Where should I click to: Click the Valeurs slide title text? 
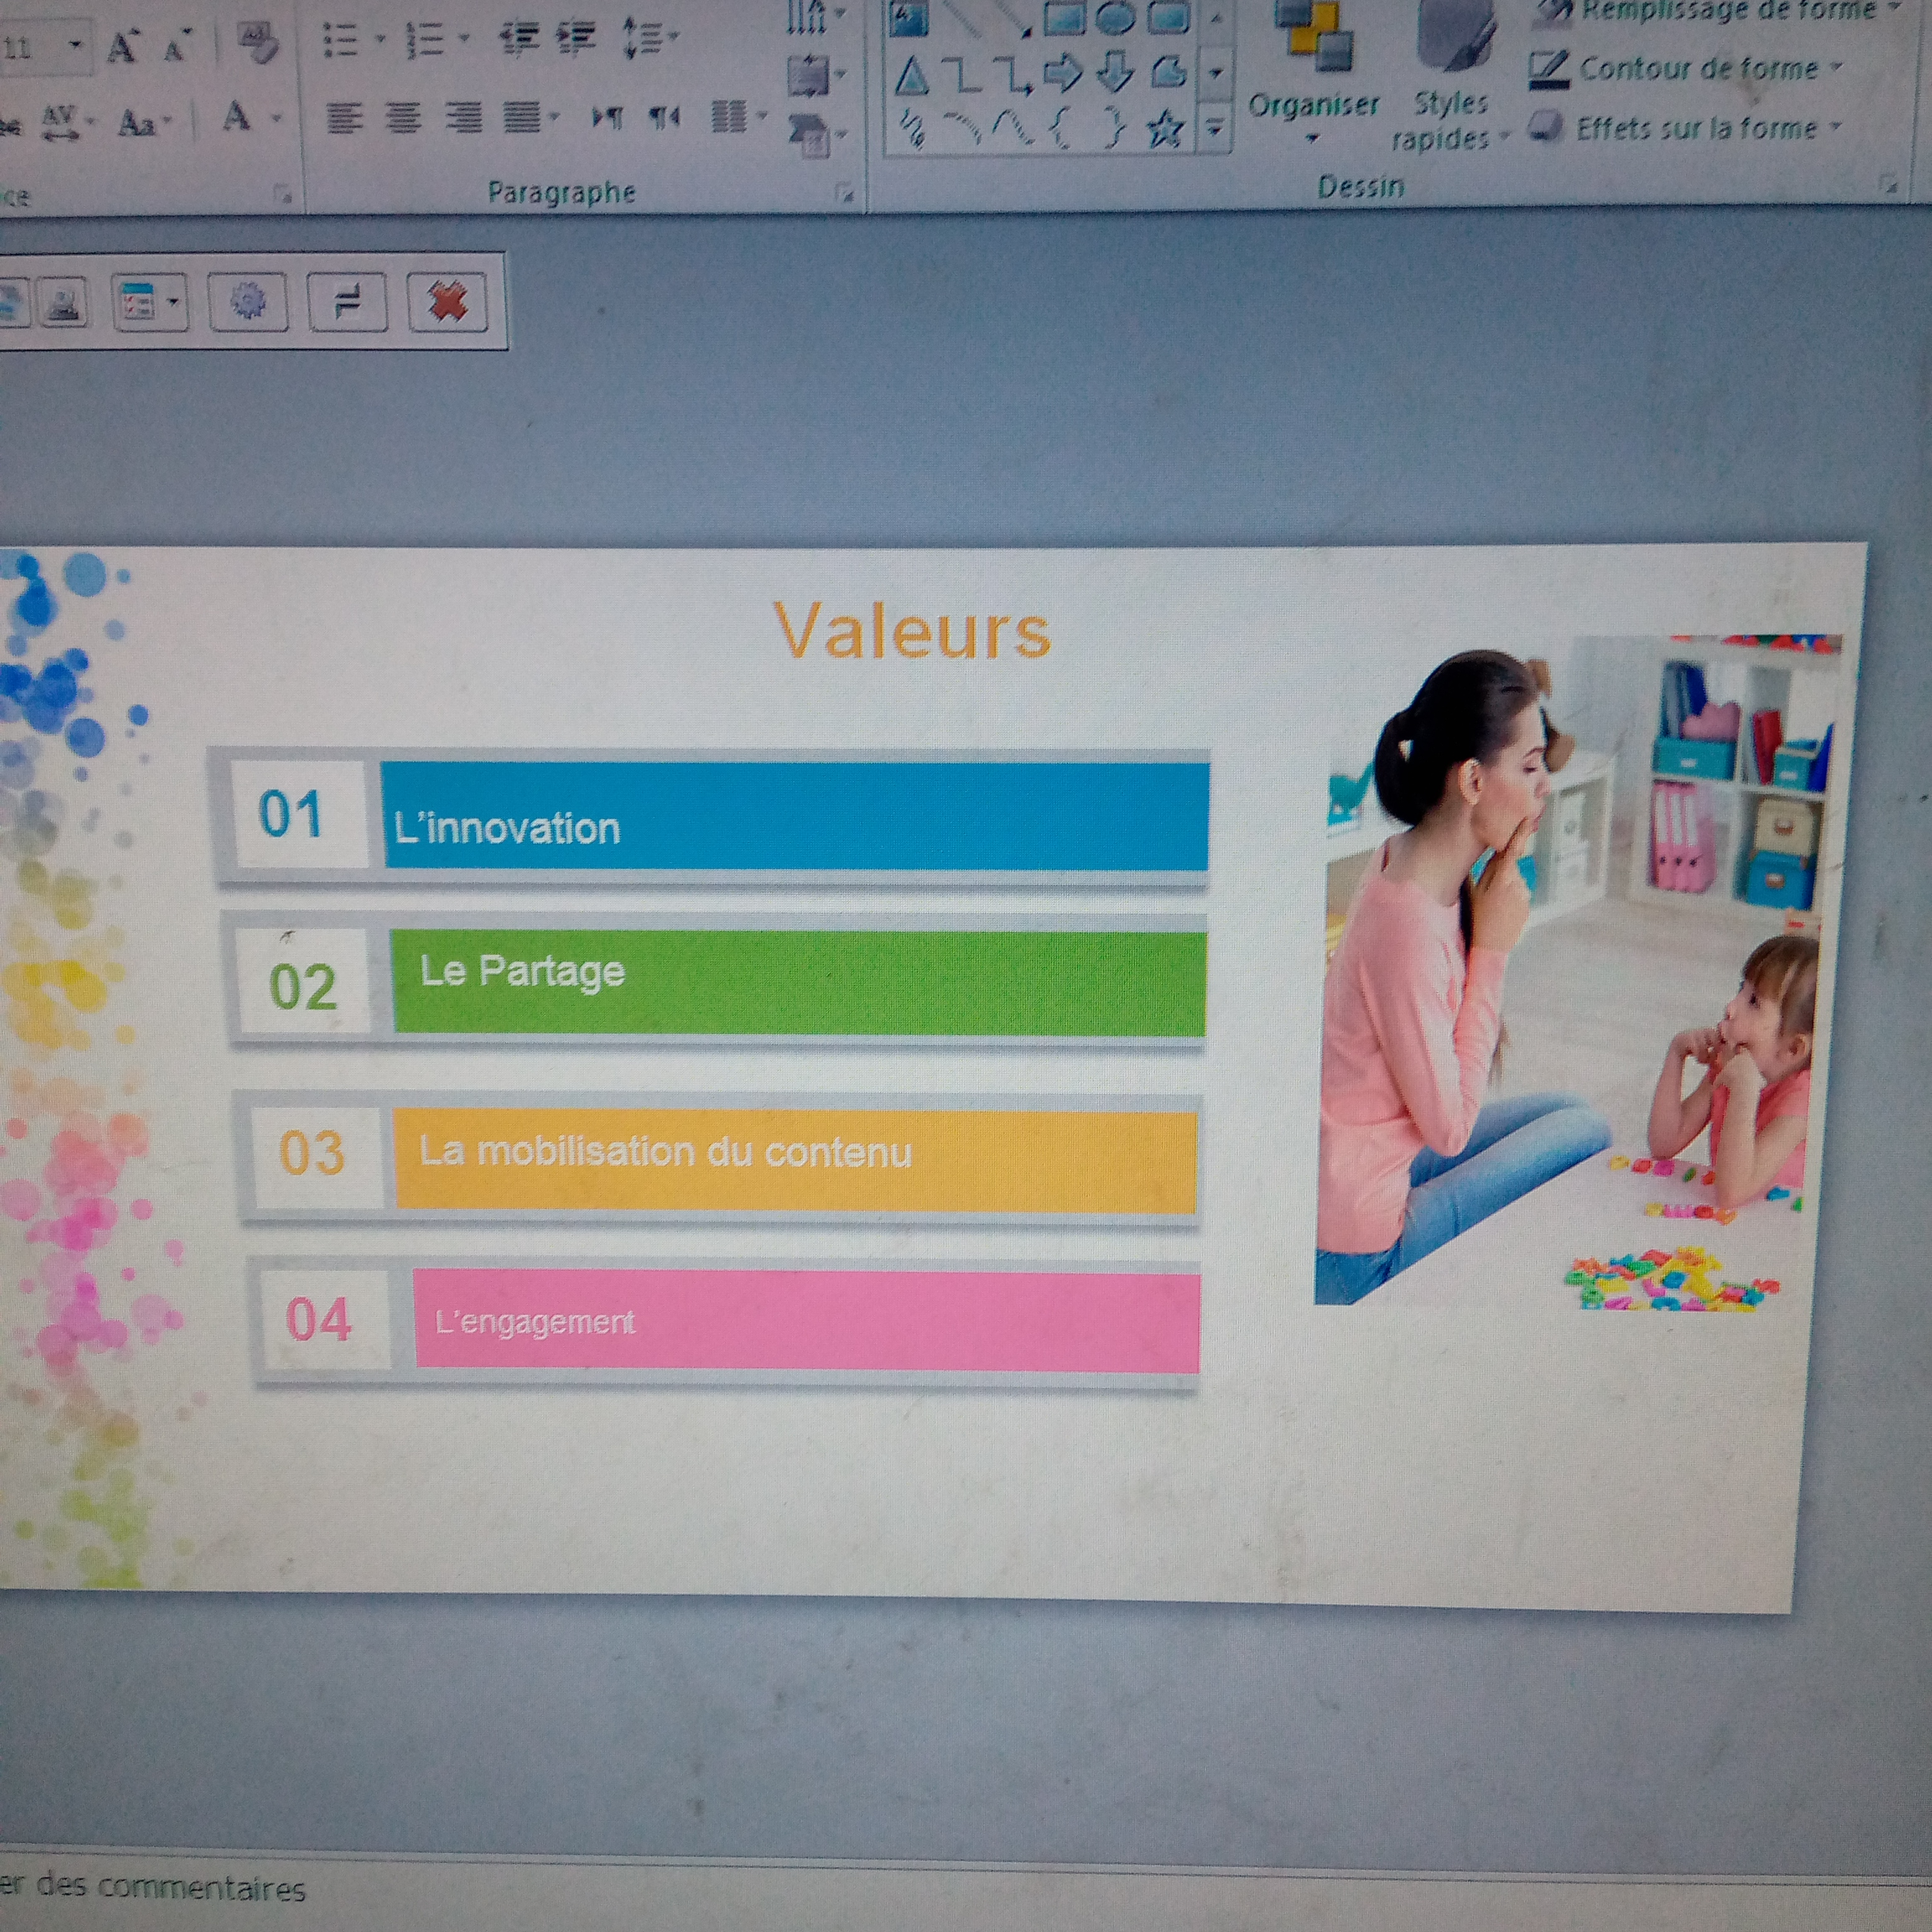coord(911,632)
